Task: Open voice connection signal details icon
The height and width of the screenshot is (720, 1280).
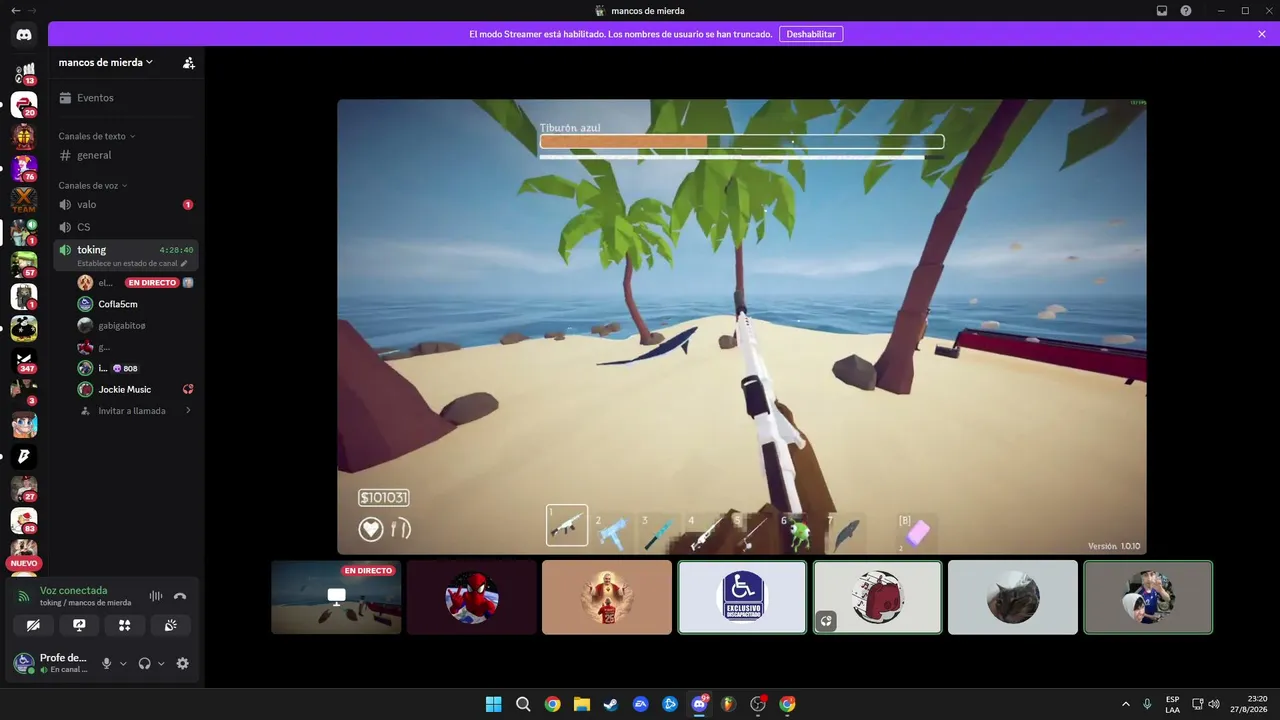Action: click(x=23, y=596)
